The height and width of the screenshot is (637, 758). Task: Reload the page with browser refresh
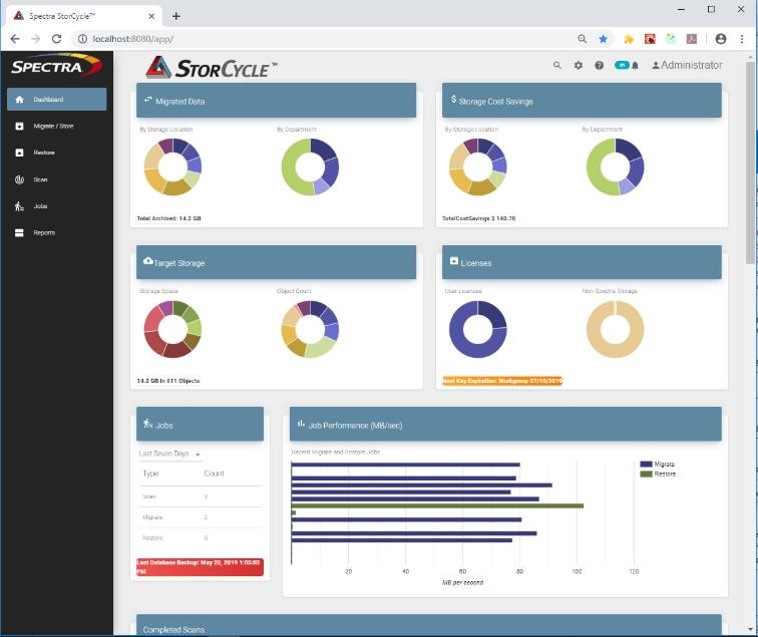coord(57,39)
